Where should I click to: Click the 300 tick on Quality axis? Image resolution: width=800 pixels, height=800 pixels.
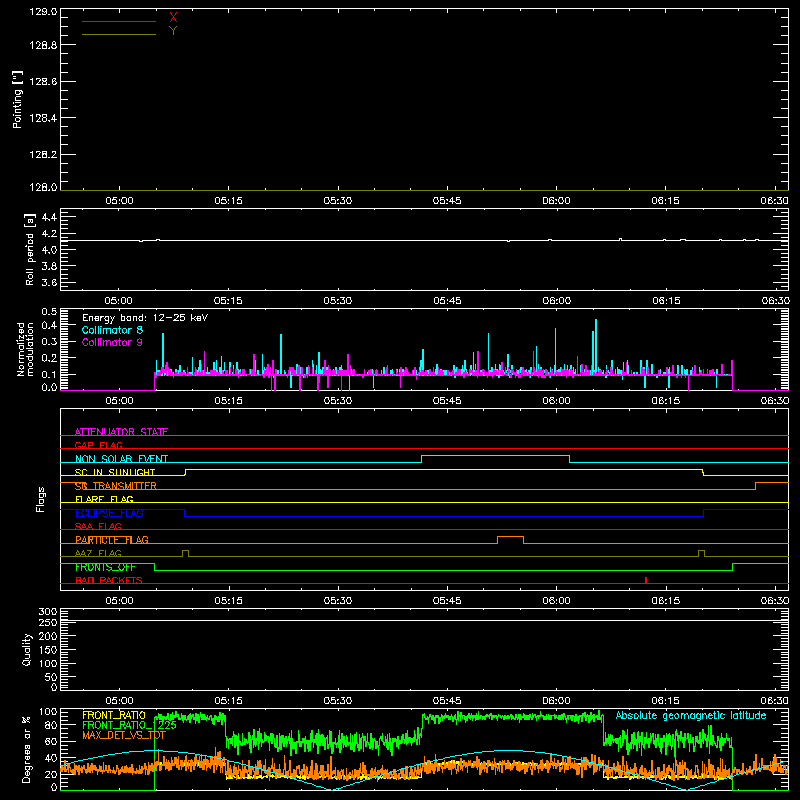[x=48, y=612]
